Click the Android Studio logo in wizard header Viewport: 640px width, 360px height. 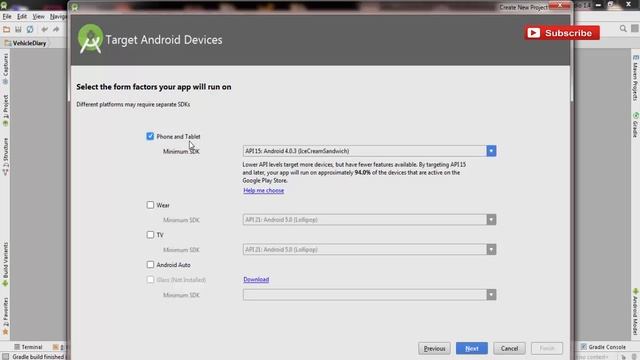pos(90,39)
